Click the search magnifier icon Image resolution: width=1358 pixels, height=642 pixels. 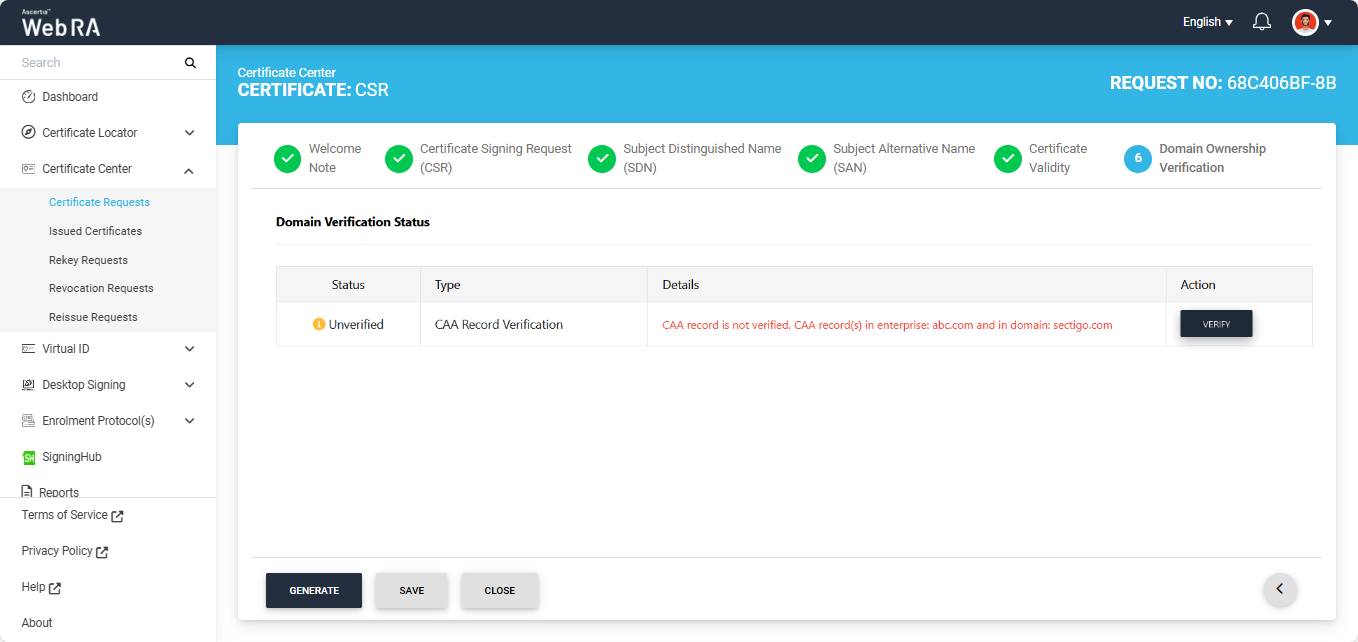click(x=190, y=63)
